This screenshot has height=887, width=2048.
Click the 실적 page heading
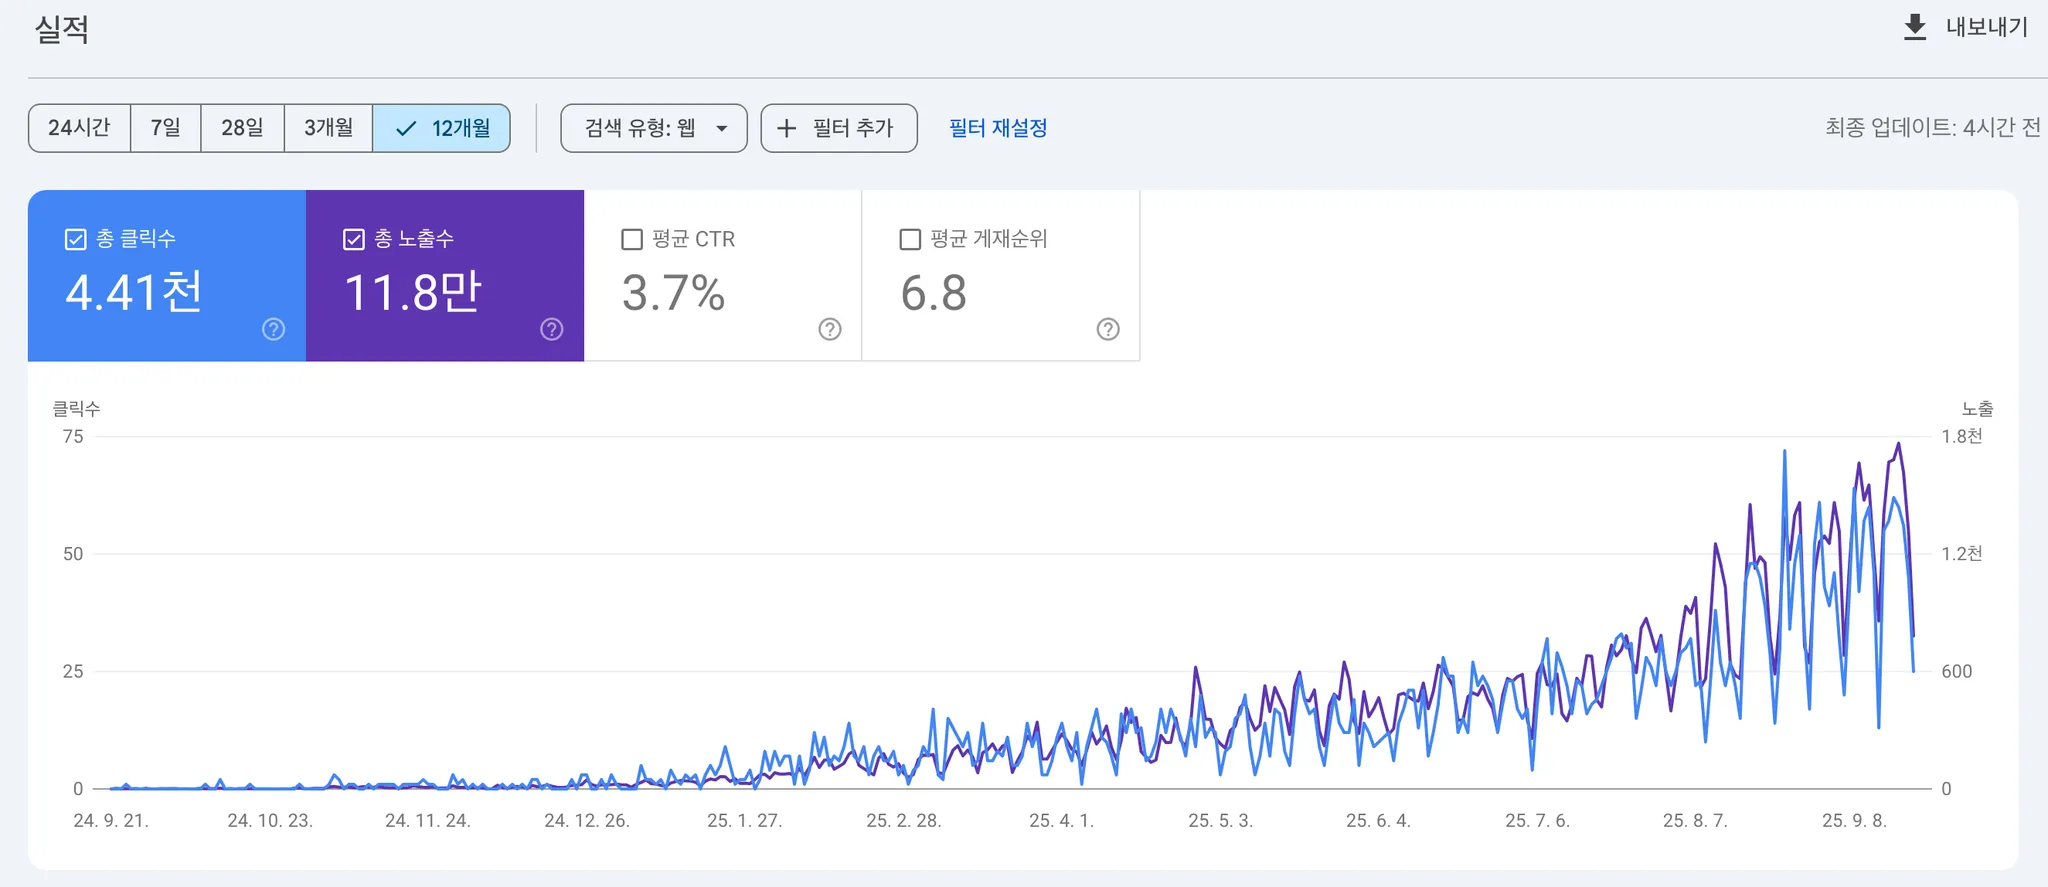pos(62,29)
